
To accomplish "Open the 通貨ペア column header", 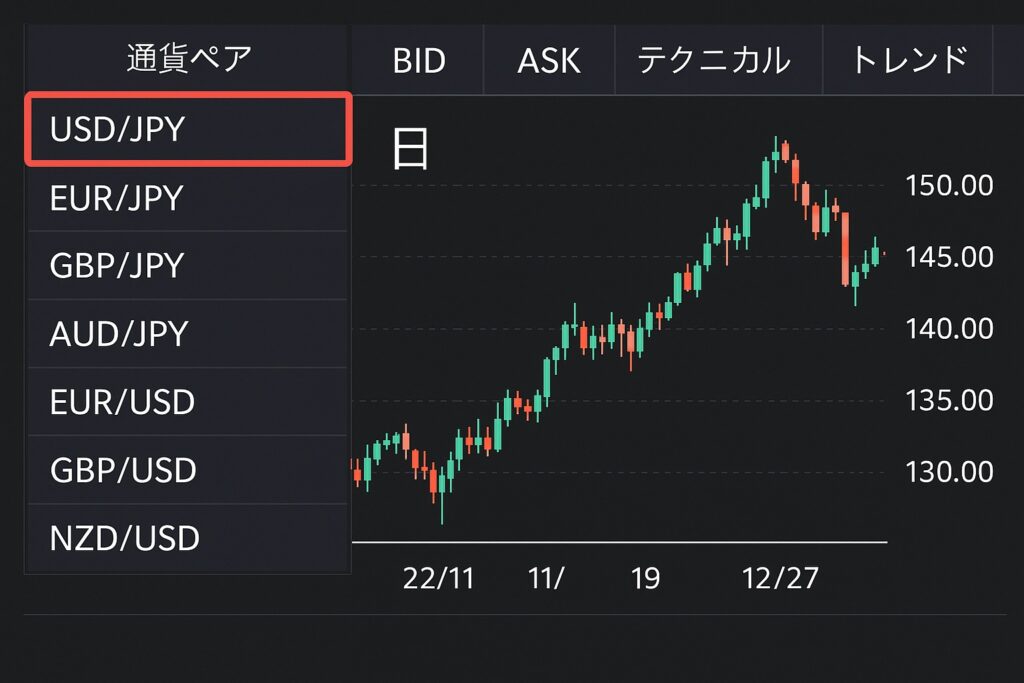I will tap(189, 59).
